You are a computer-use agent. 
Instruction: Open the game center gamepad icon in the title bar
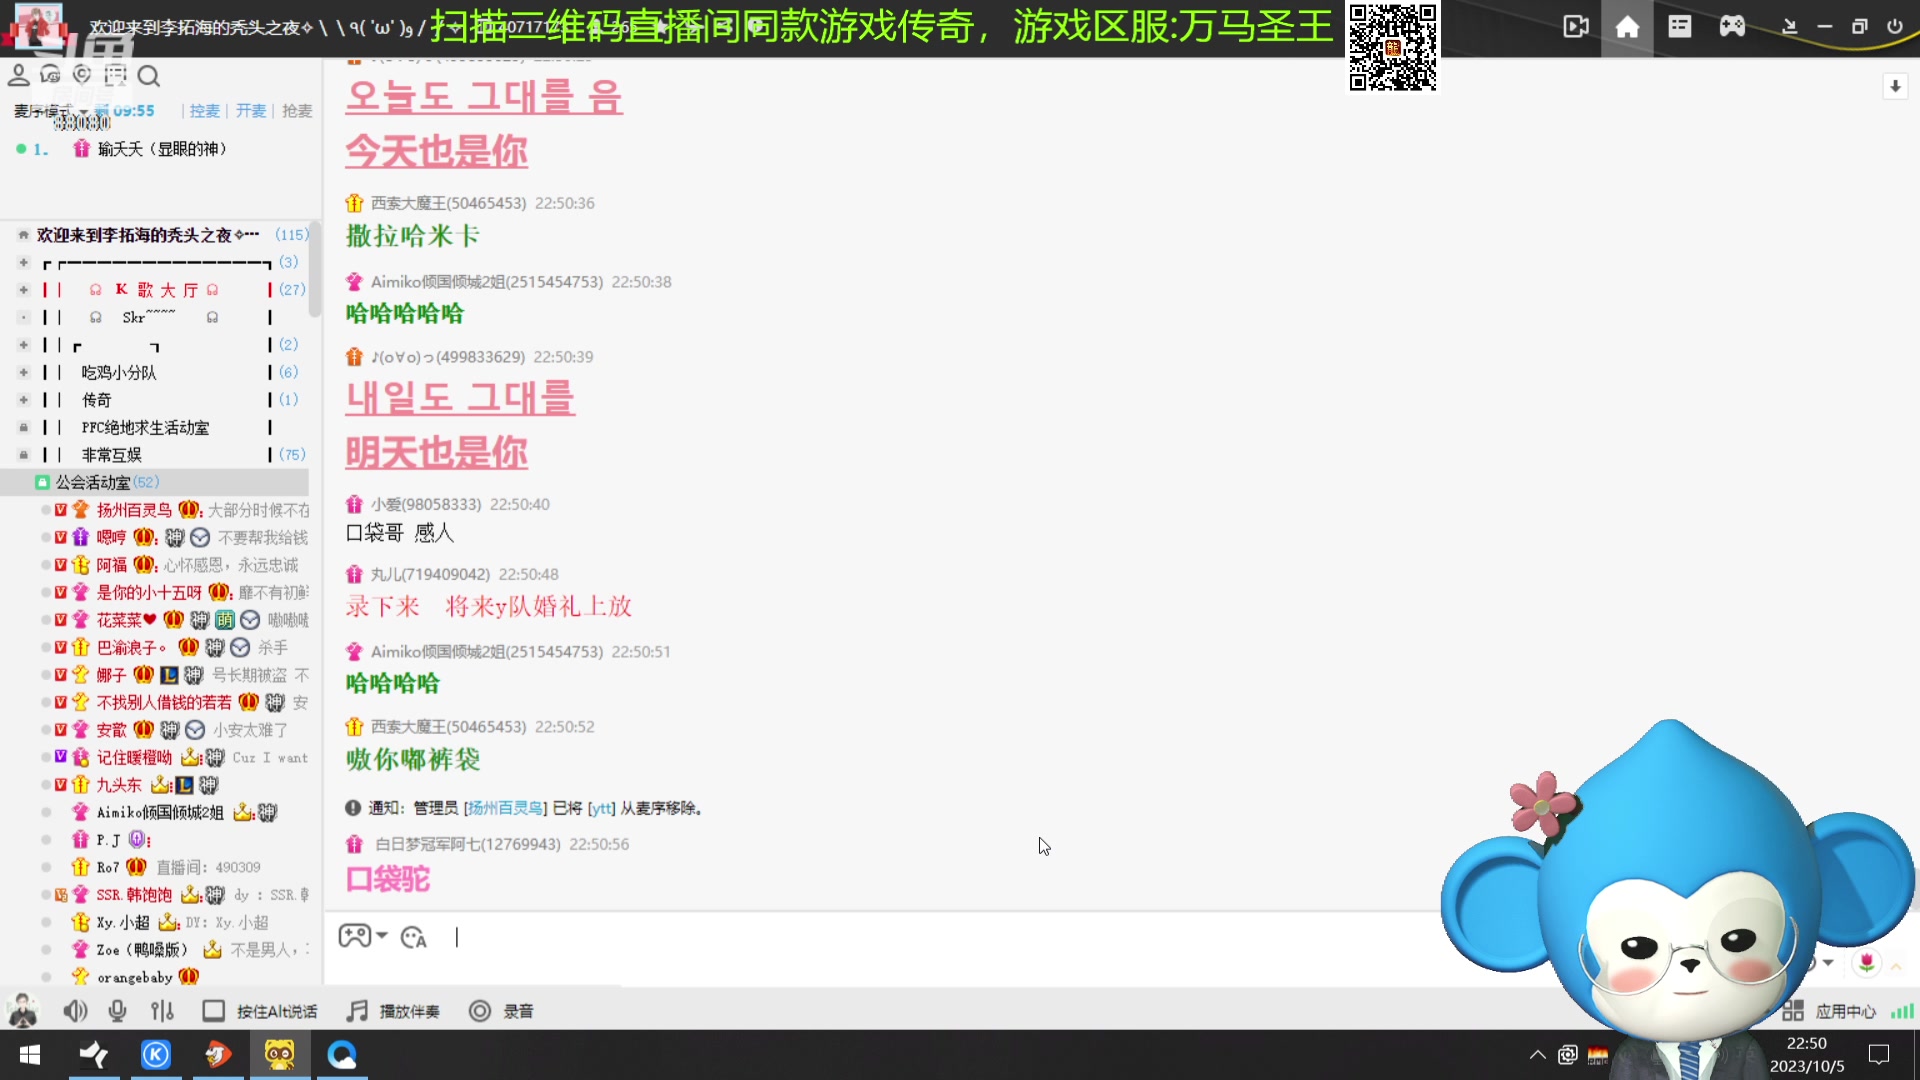[x=1733, y=27]
